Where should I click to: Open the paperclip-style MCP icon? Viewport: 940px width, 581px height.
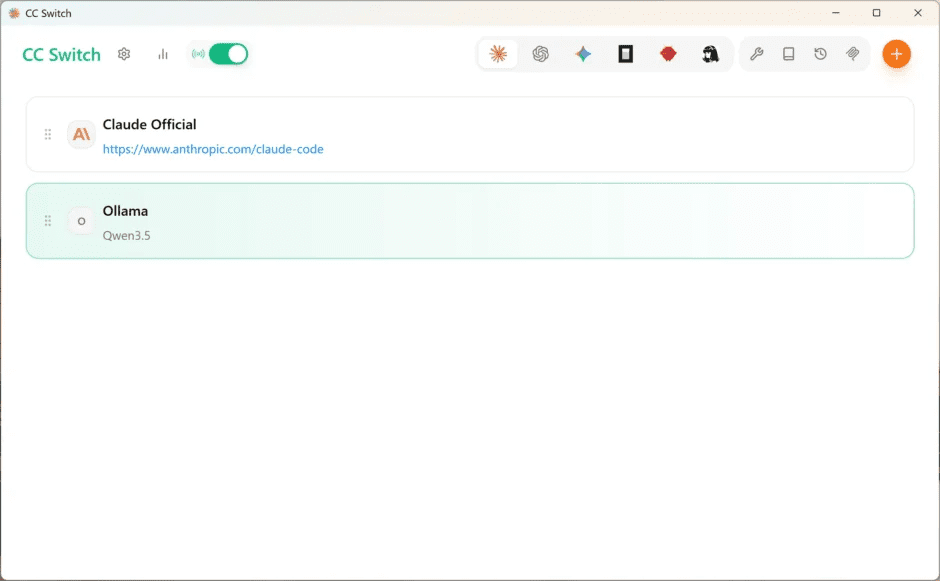tap(852, 54)
